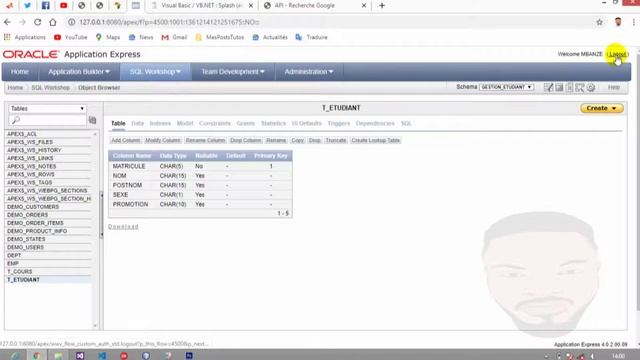This screenshot has height=360, width=640.
Task: Go to the Home tab in APEX navigation
Action: point(20,72)
